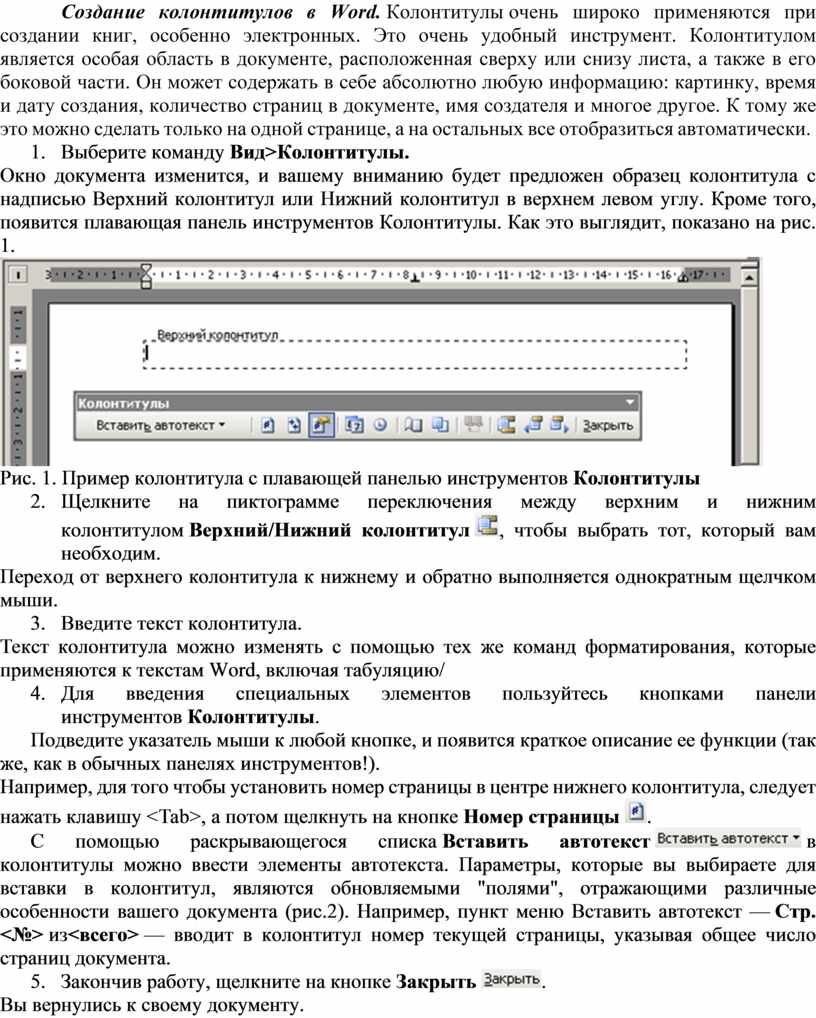Expand toolbar options arrow on Колонтитулы title bar
The image size is (816, 1018).
click(629, 402)
